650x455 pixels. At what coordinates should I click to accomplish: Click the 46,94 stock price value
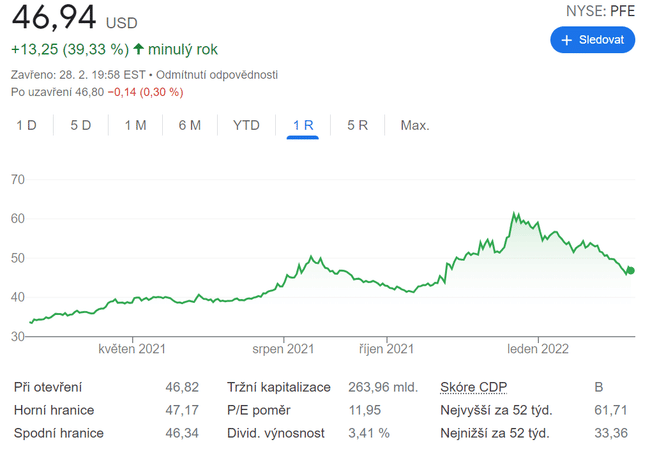click(x=53, y=17)
